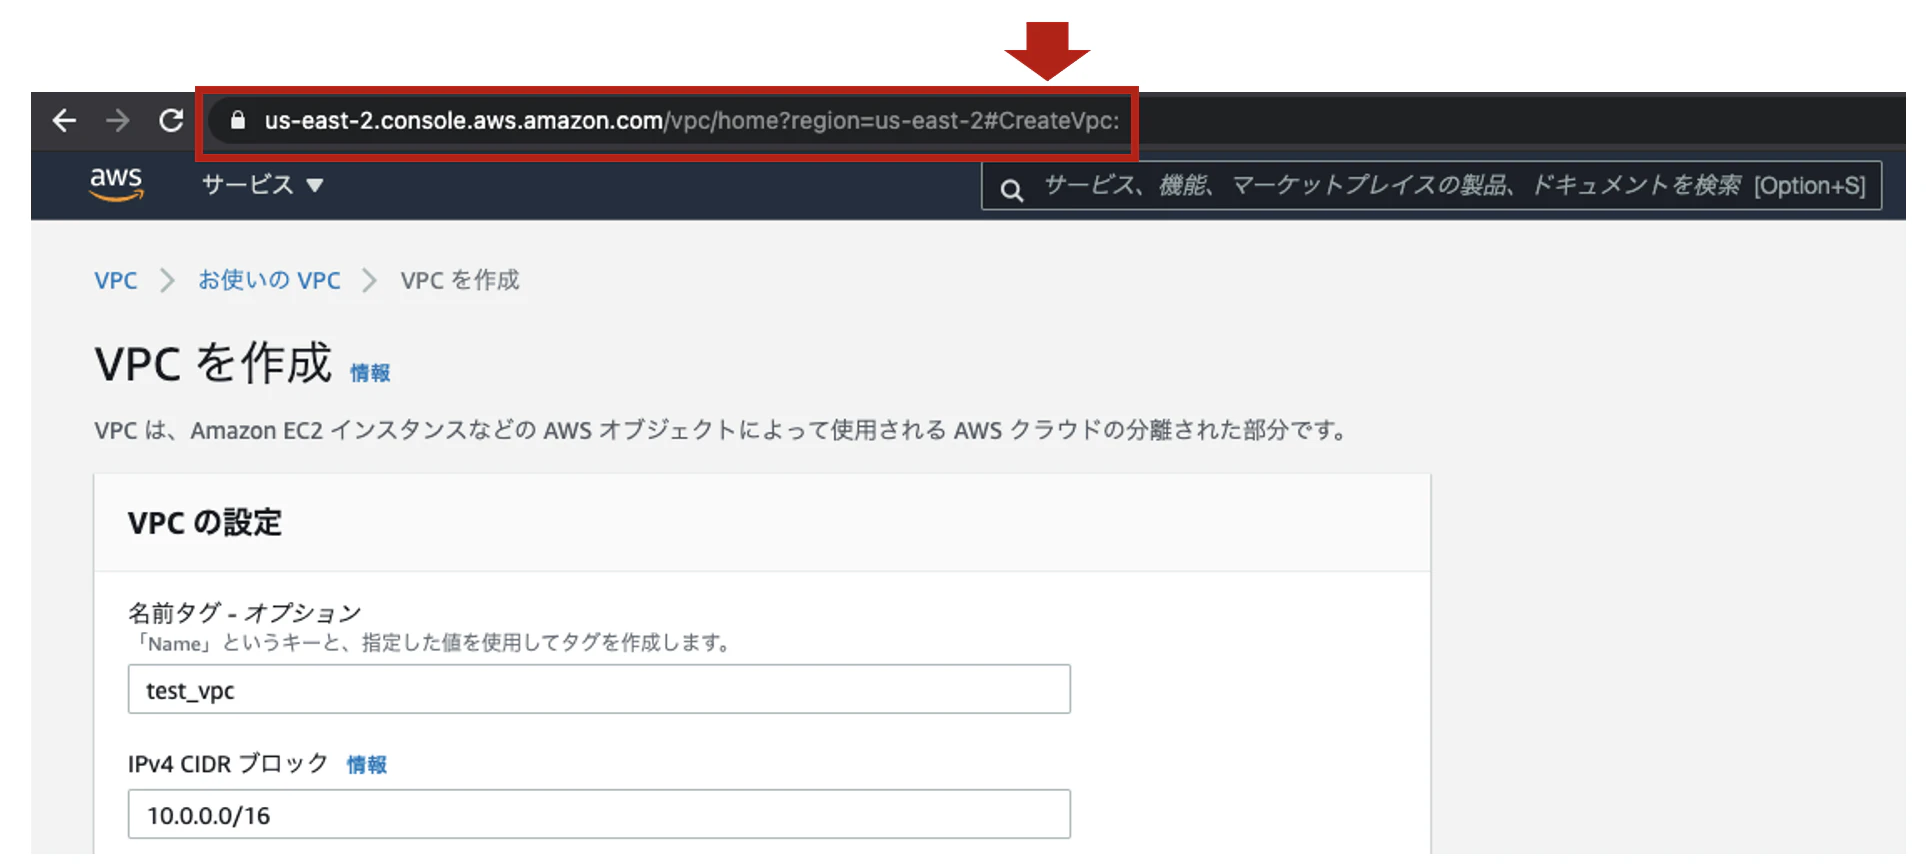Go to the VPC breadcrumb link

click(115, 281)
